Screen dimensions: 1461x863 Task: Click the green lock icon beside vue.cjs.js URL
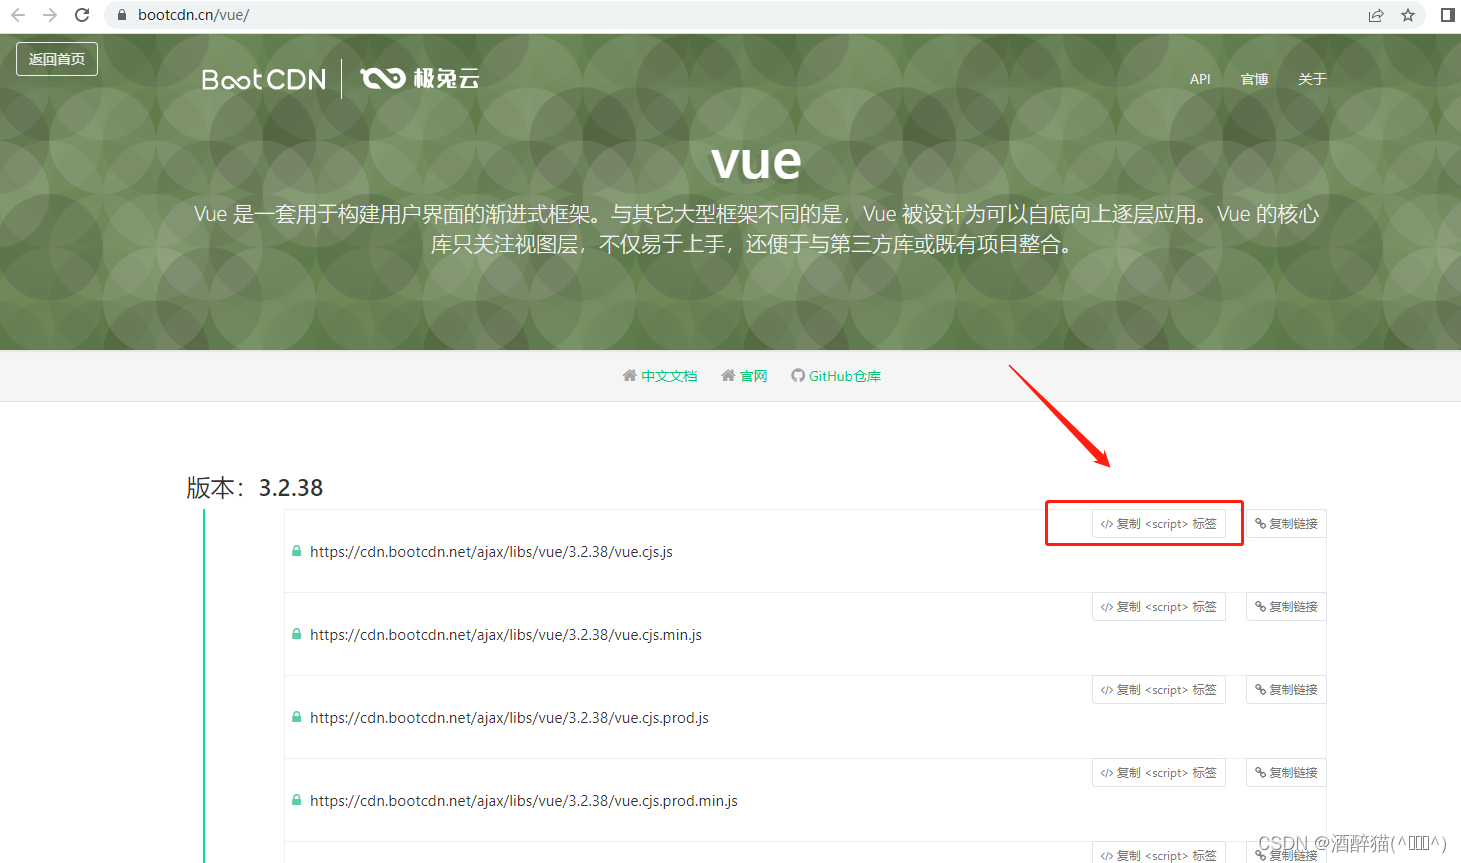click(x=296, y=551)
